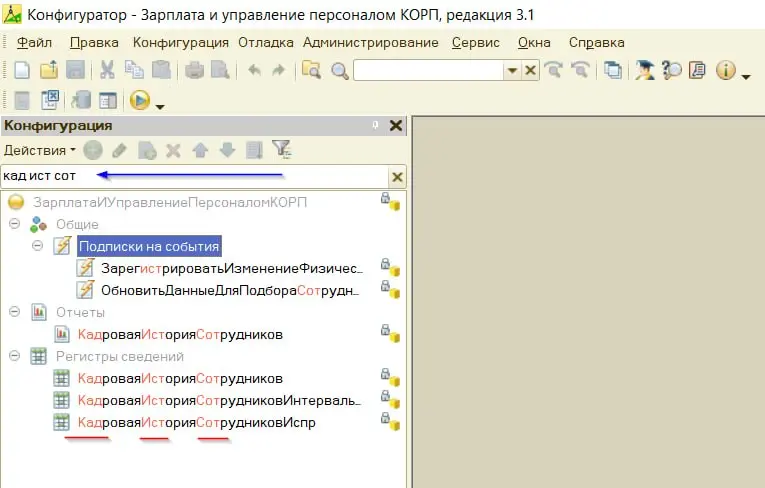Clear the toolbar search field
The width and height of the screenshot is (765, 488).
(x=530, y=71)
